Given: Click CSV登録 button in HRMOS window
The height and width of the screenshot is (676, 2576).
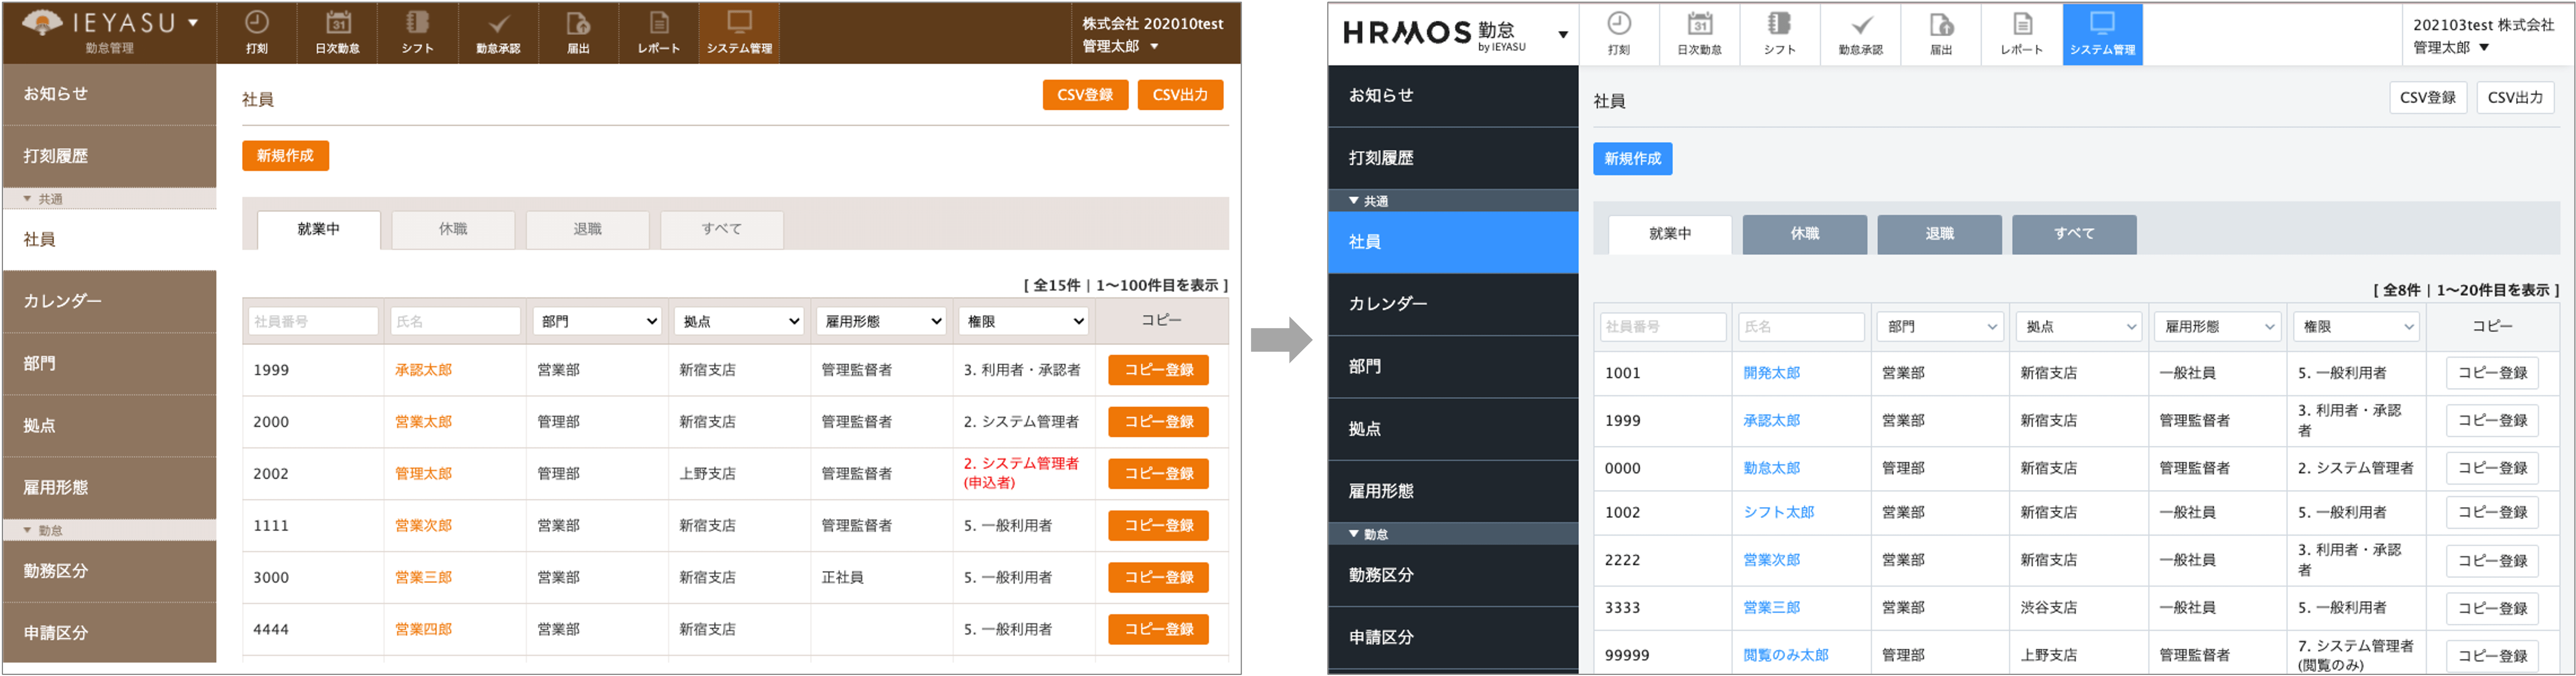Looking at the screenshot, I should coord(2428,98).
